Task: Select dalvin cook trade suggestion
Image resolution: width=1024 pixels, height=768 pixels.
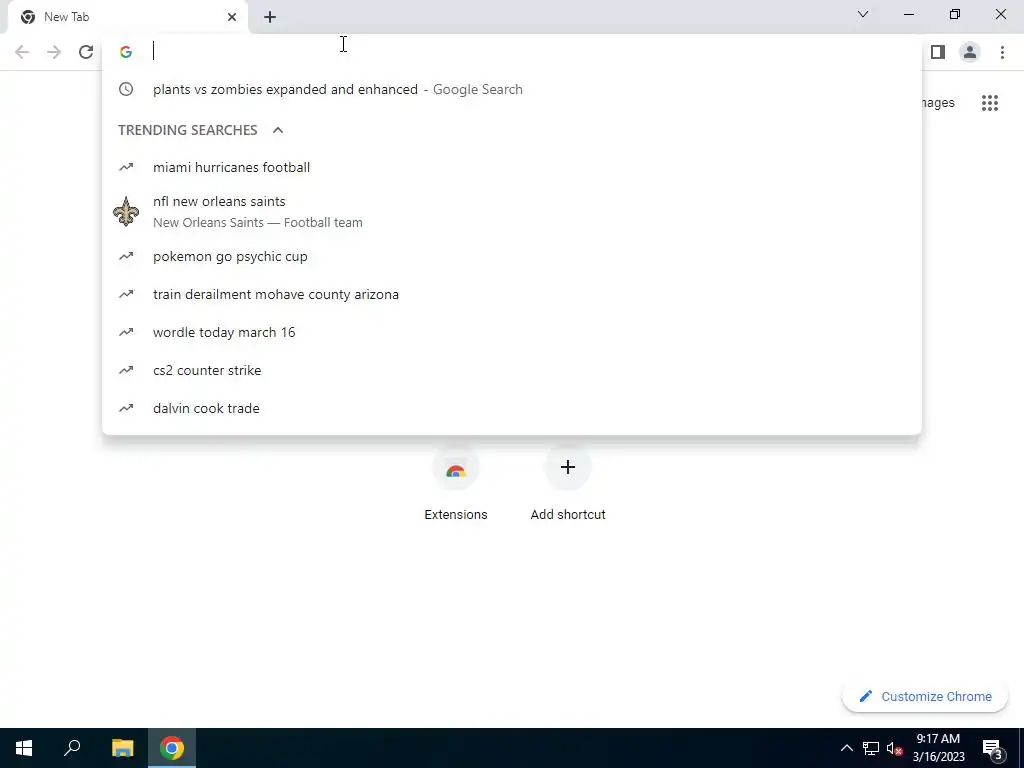Action: 512,408
